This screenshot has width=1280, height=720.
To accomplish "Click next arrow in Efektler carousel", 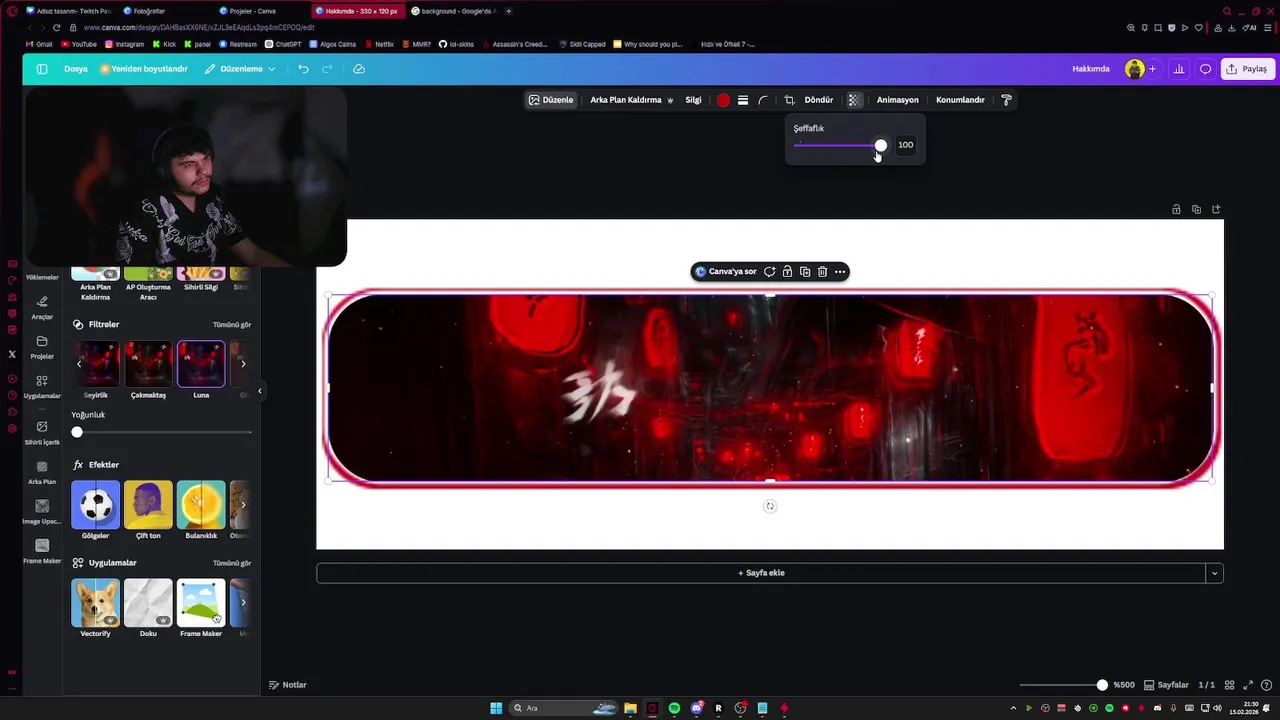I will tap(243, 505).
